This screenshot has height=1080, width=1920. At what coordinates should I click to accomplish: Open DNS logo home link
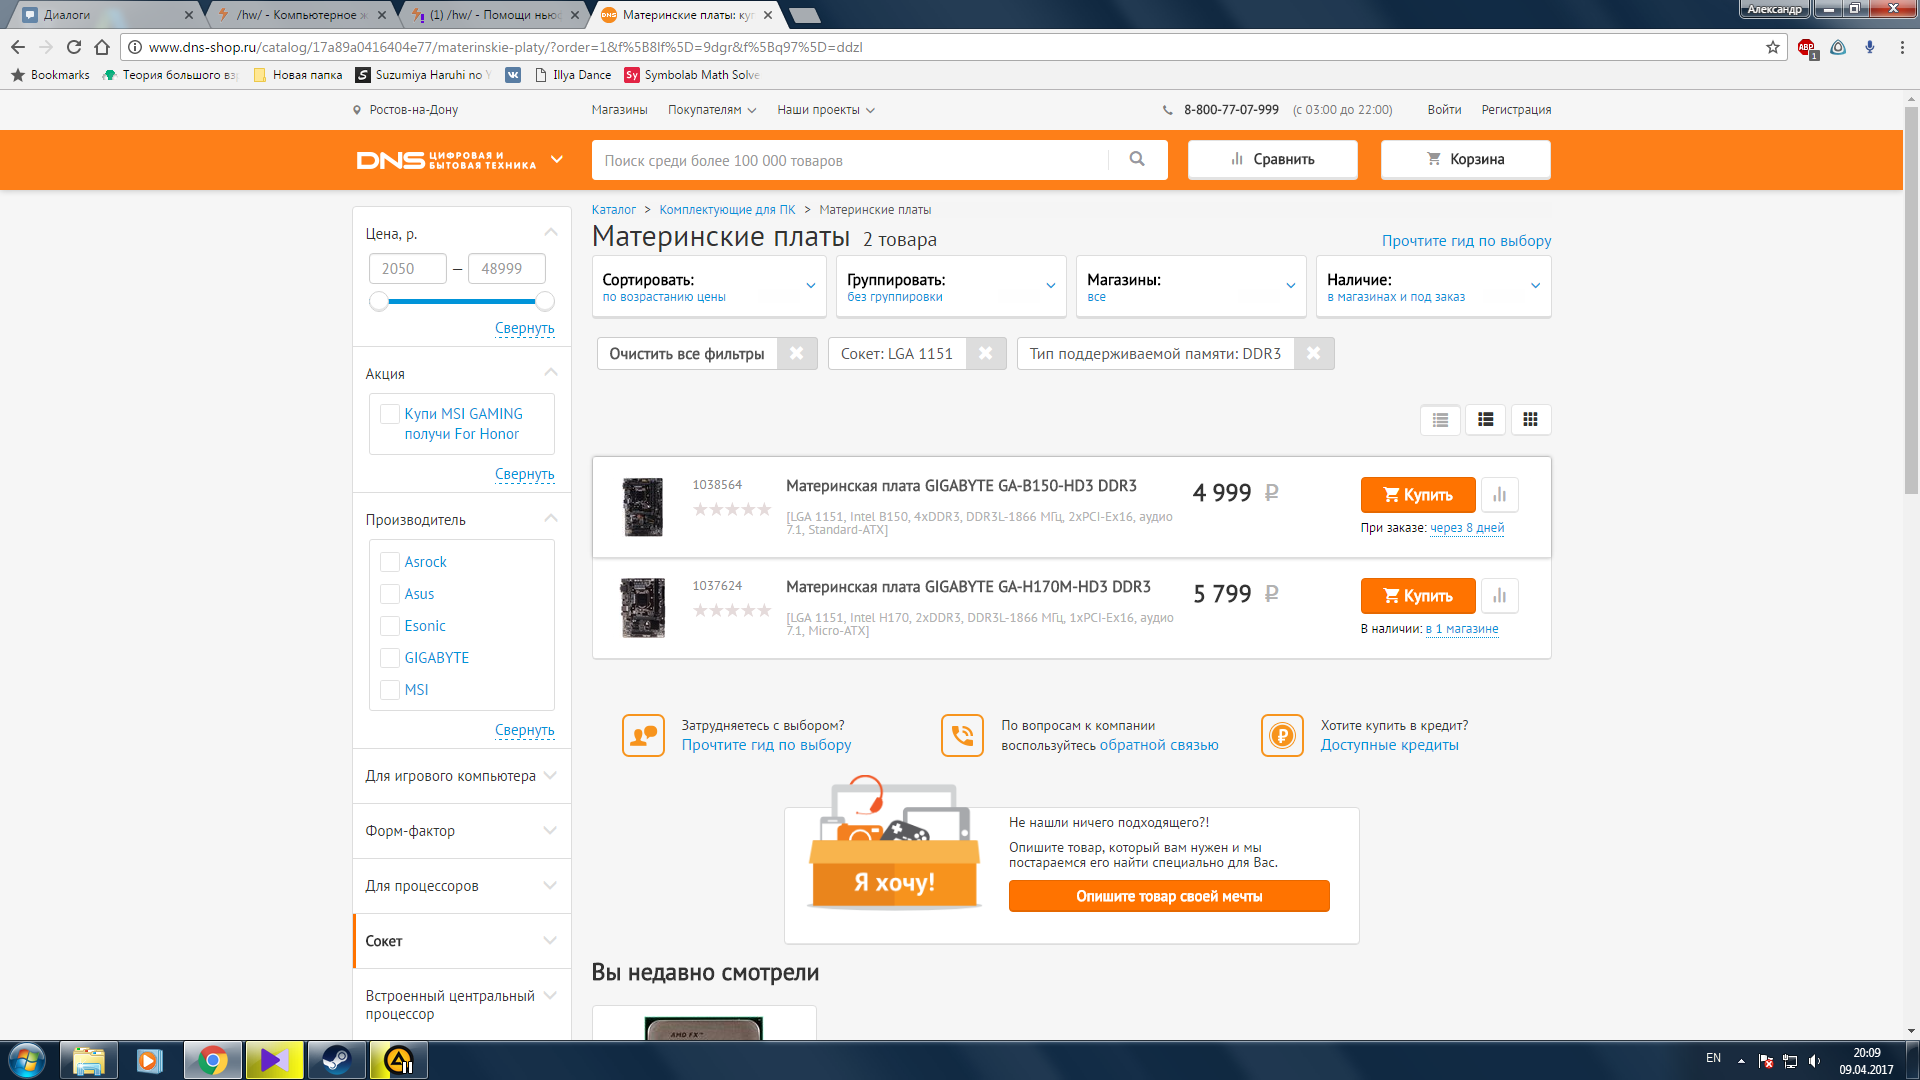pyautogui.click(x=446, y=160)
